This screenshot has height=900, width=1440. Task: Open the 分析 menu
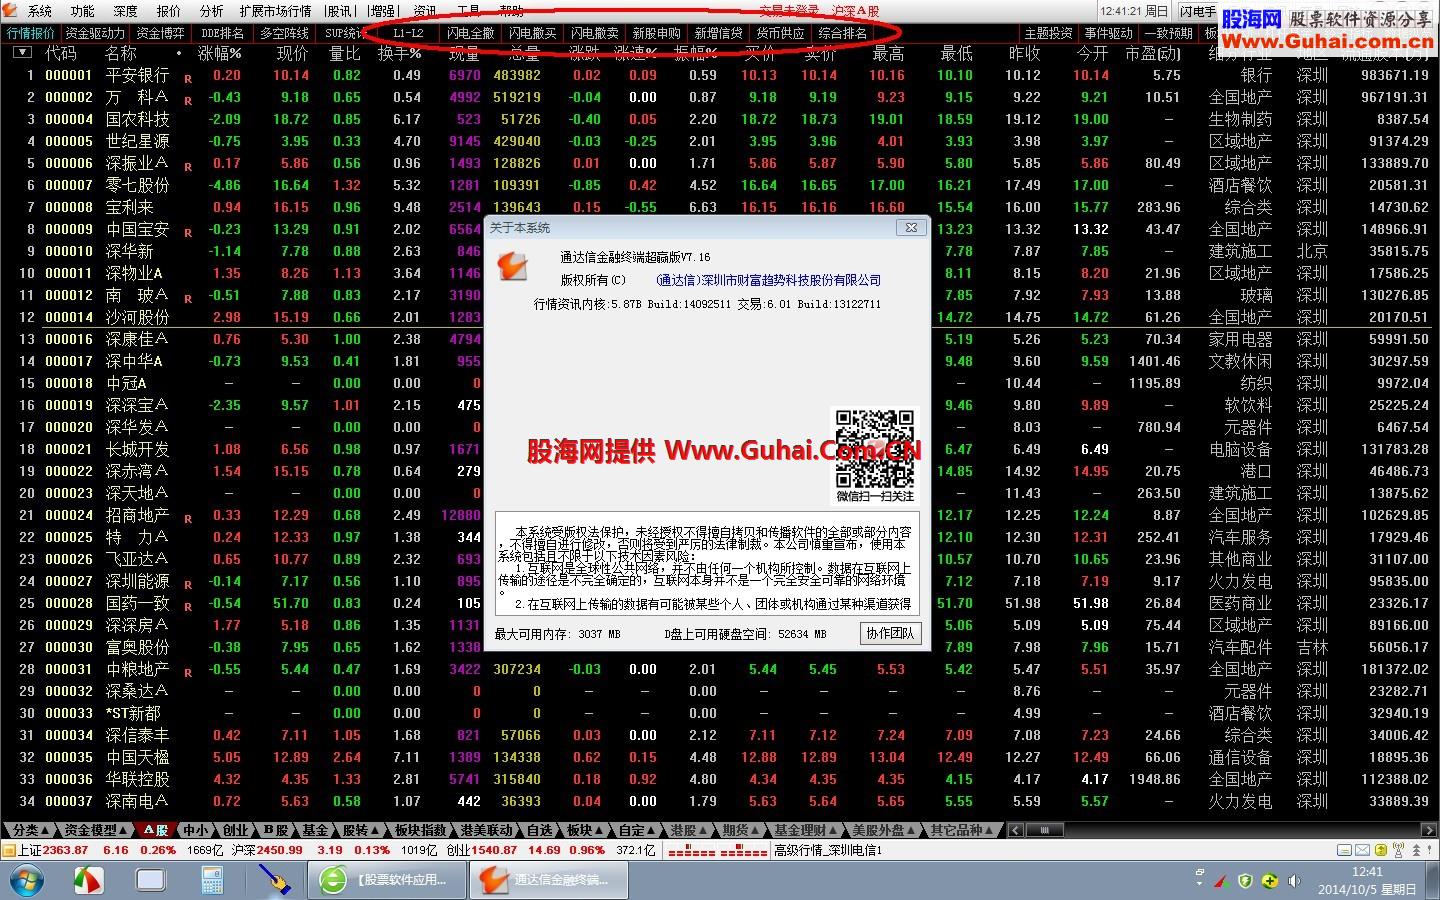(211, 11)
